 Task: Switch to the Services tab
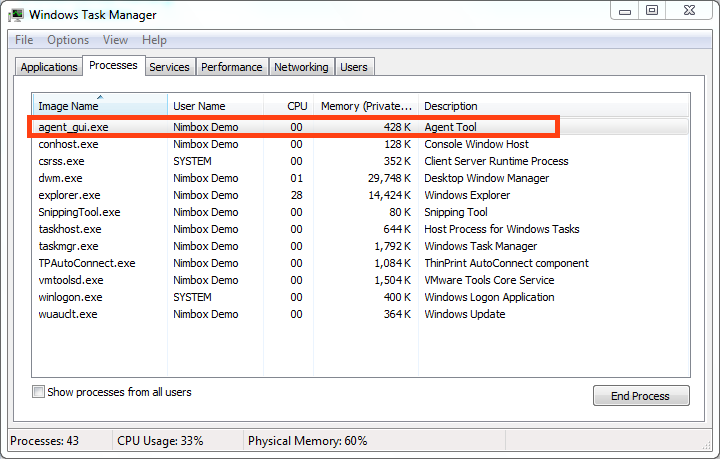(169, 67)
